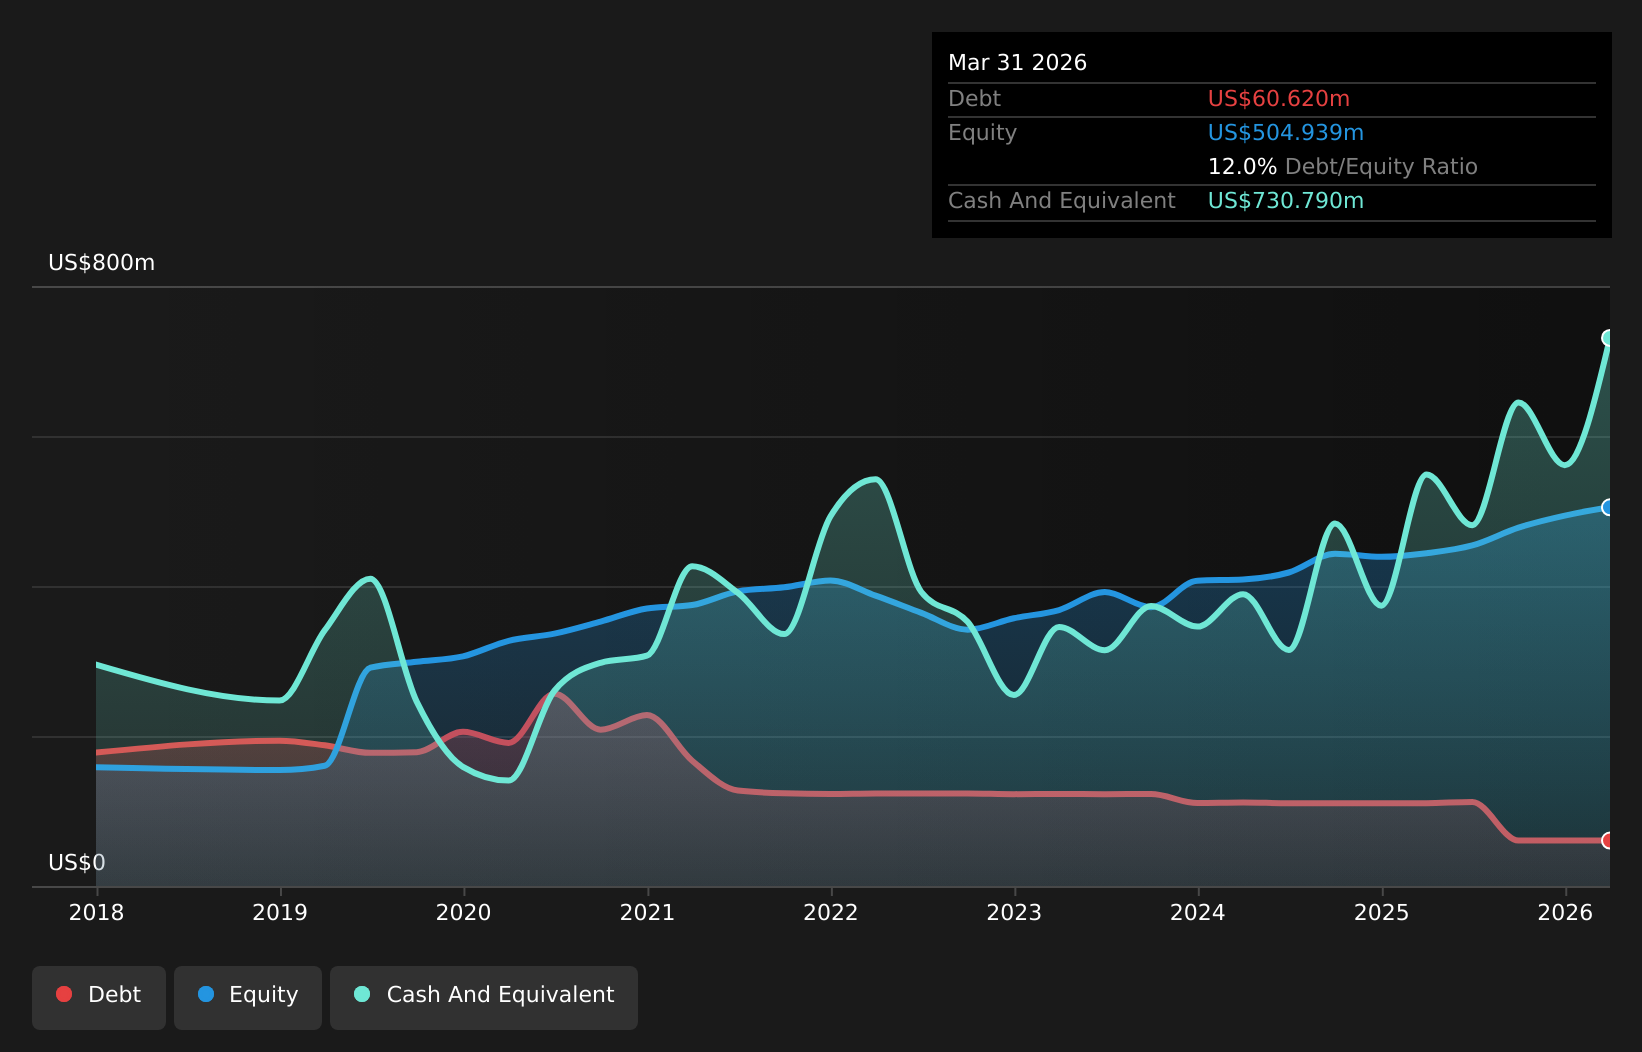Screen dimensions: 1642x1052
Task: Click the red Debt legend dot
Action: tap(64, 994)
